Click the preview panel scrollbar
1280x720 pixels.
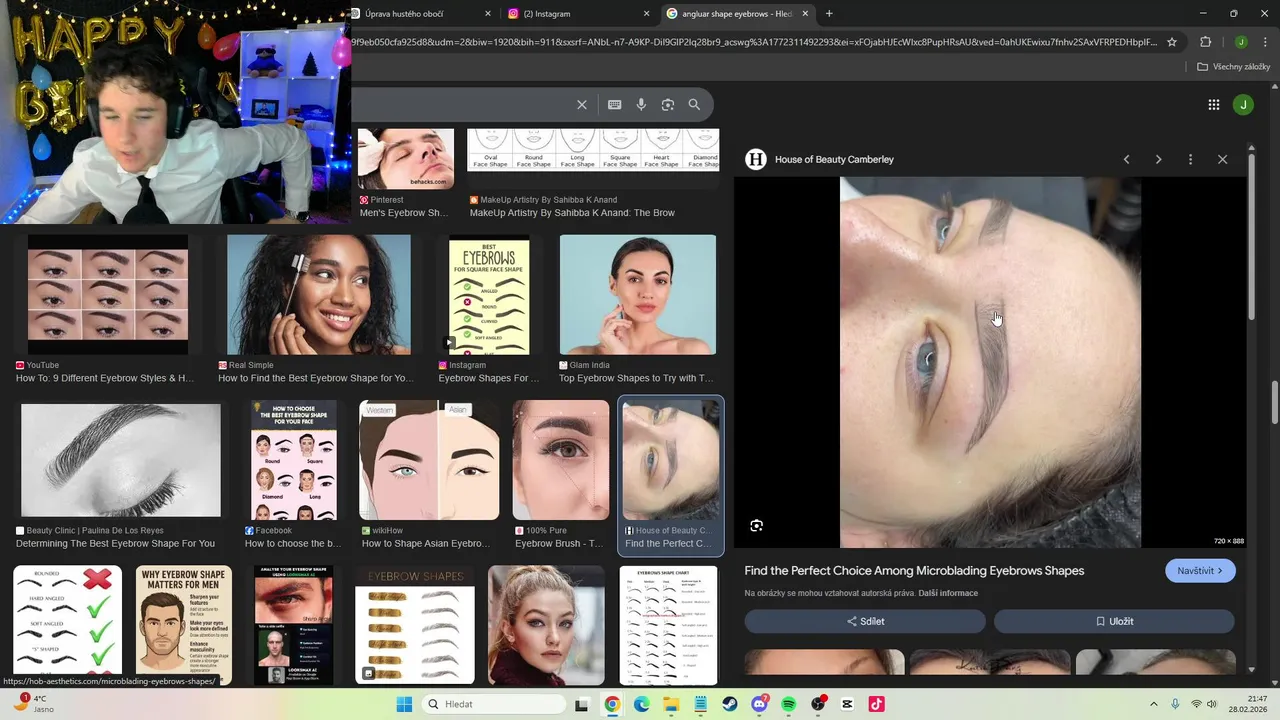(x=1249, y=236)
